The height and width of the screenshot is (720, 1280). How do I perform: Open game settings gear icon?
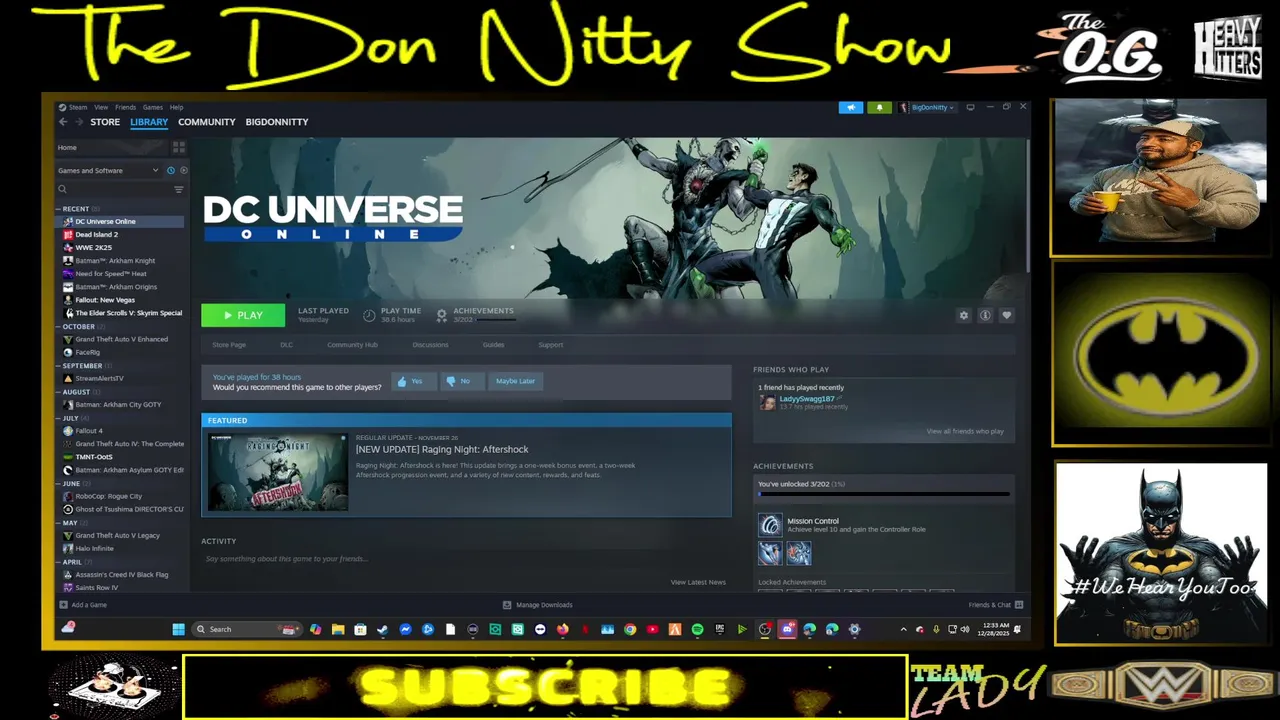coord(964,315)
